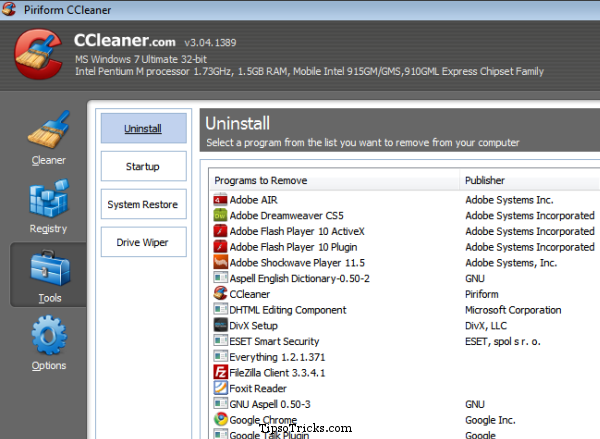Select DHTML Editing Component entry
Image resolution: width=600 pixels, height=439 pixels.
pyautogui.click(x=288, y=310)
